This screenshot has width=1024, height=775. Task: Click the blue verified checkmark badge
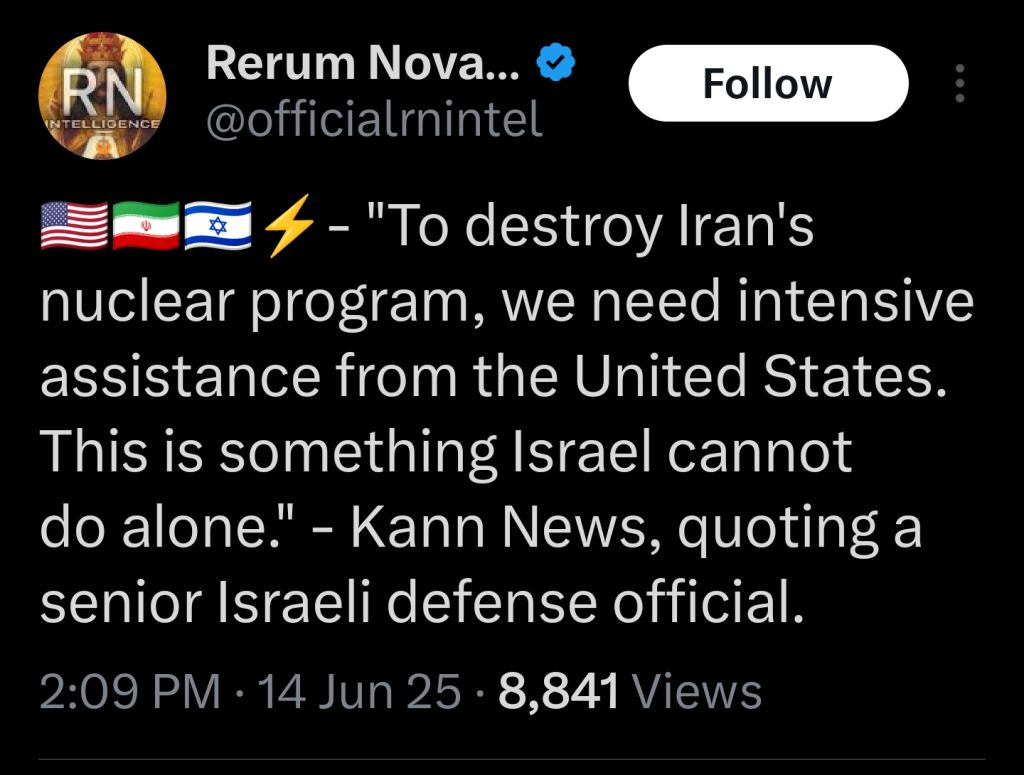555,63
